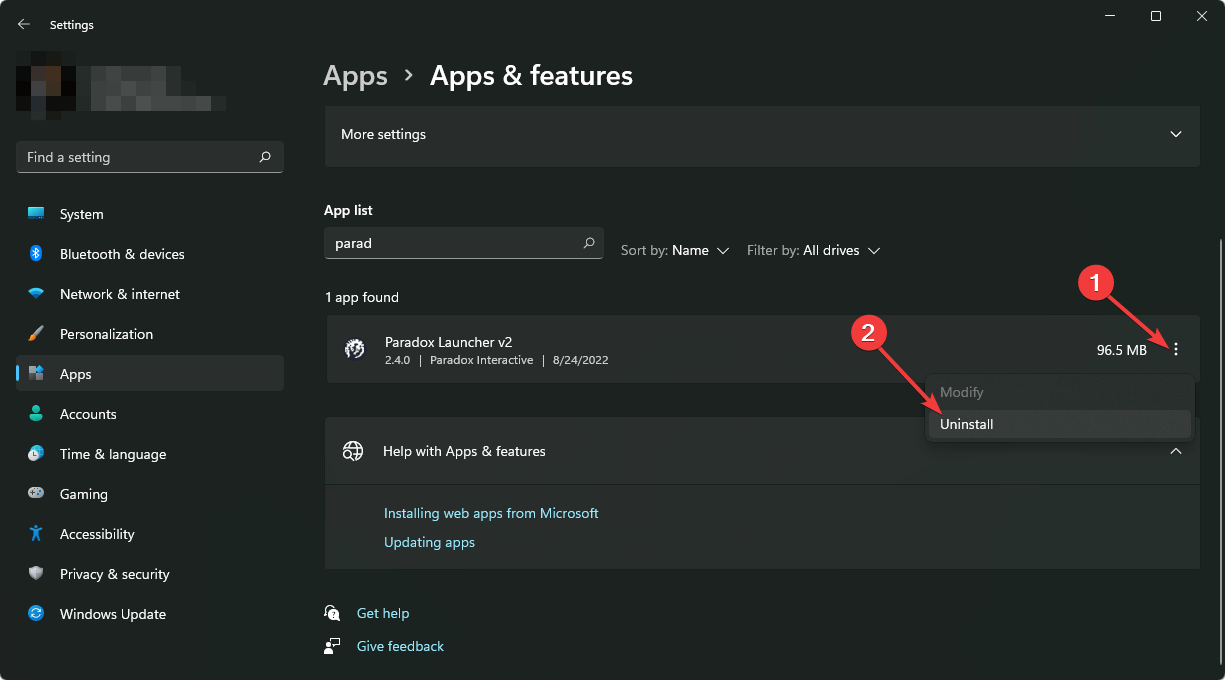Click the Paradox Launcher v2 app icon
1225x680 pixels.
(x=354, y=349)
